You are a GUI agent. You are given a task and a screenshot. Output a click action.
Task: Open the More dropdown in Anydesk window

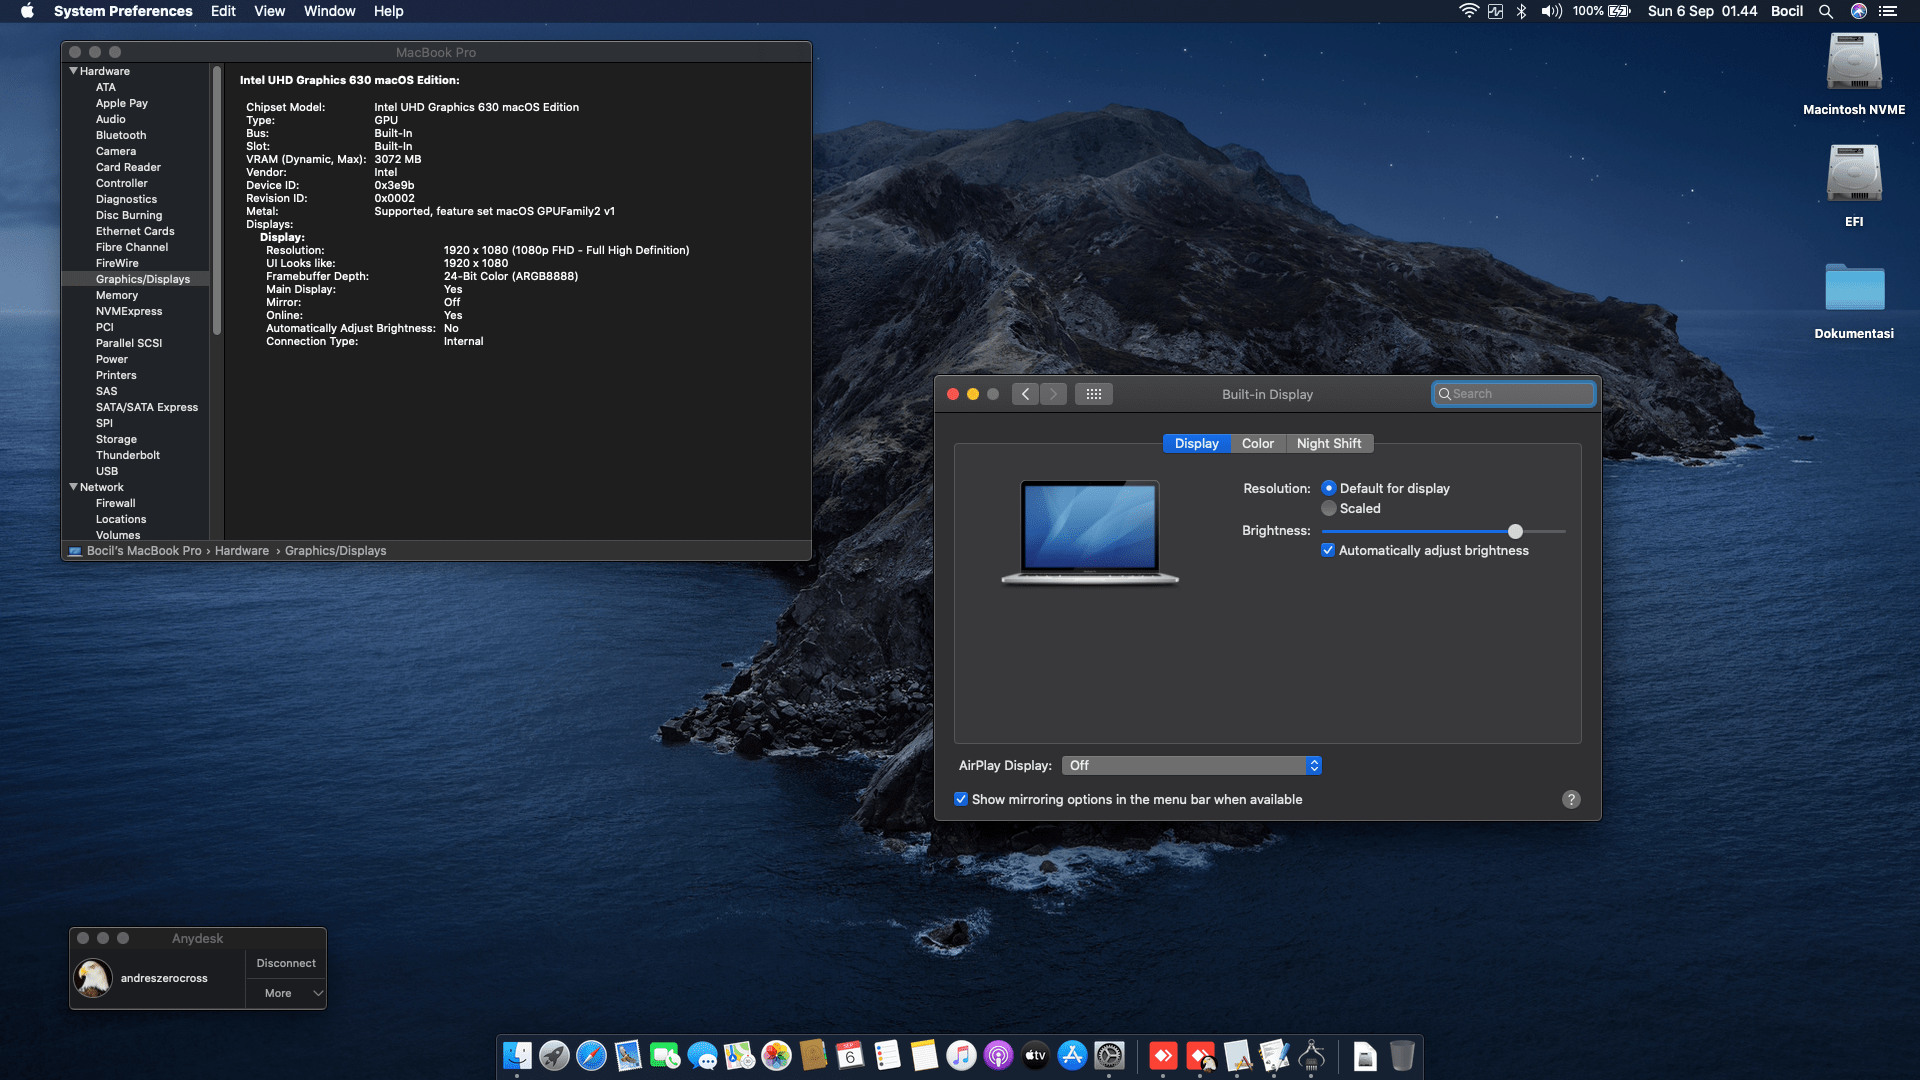click(x=286, y=993)
